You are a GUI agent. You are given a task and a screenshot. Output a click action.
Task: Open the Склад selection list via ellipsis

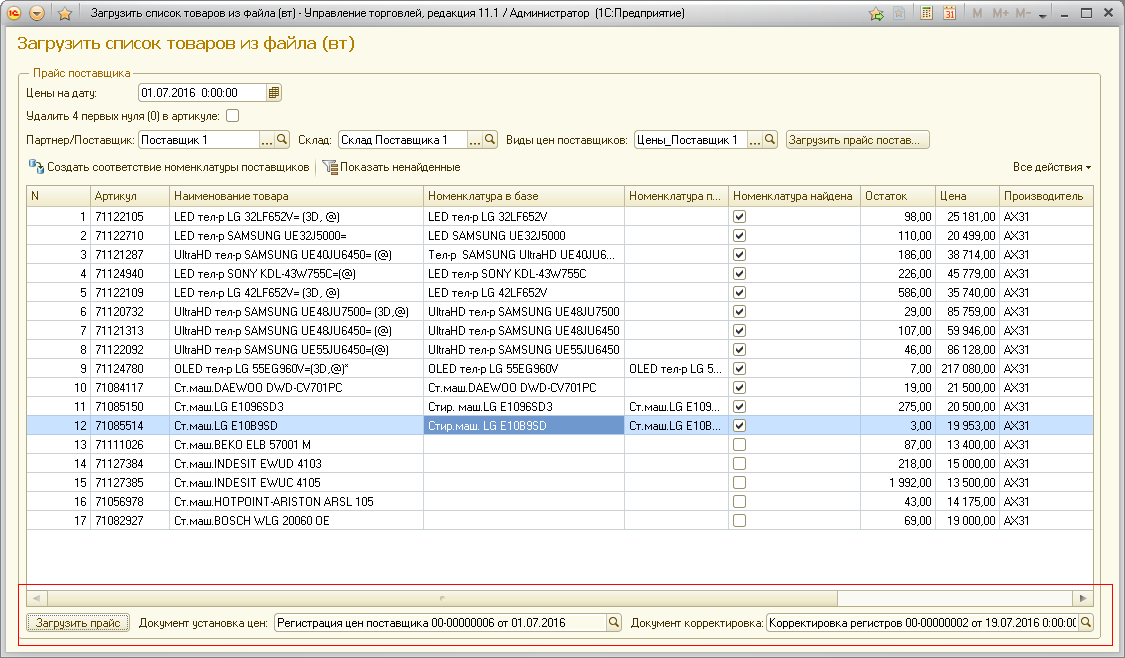[x=475, y=139]
